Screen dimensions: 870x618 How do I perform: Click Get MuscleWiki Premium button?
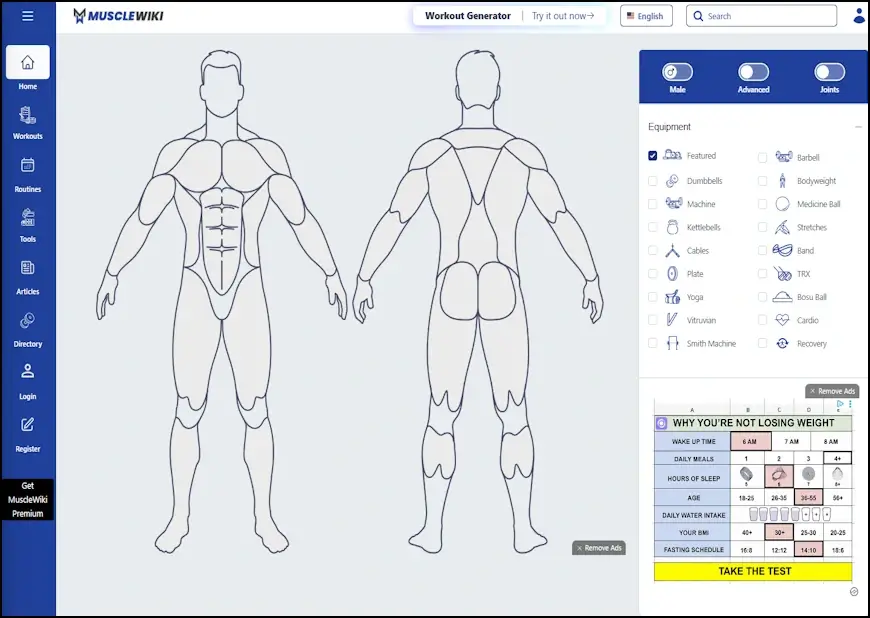(27, 499)
